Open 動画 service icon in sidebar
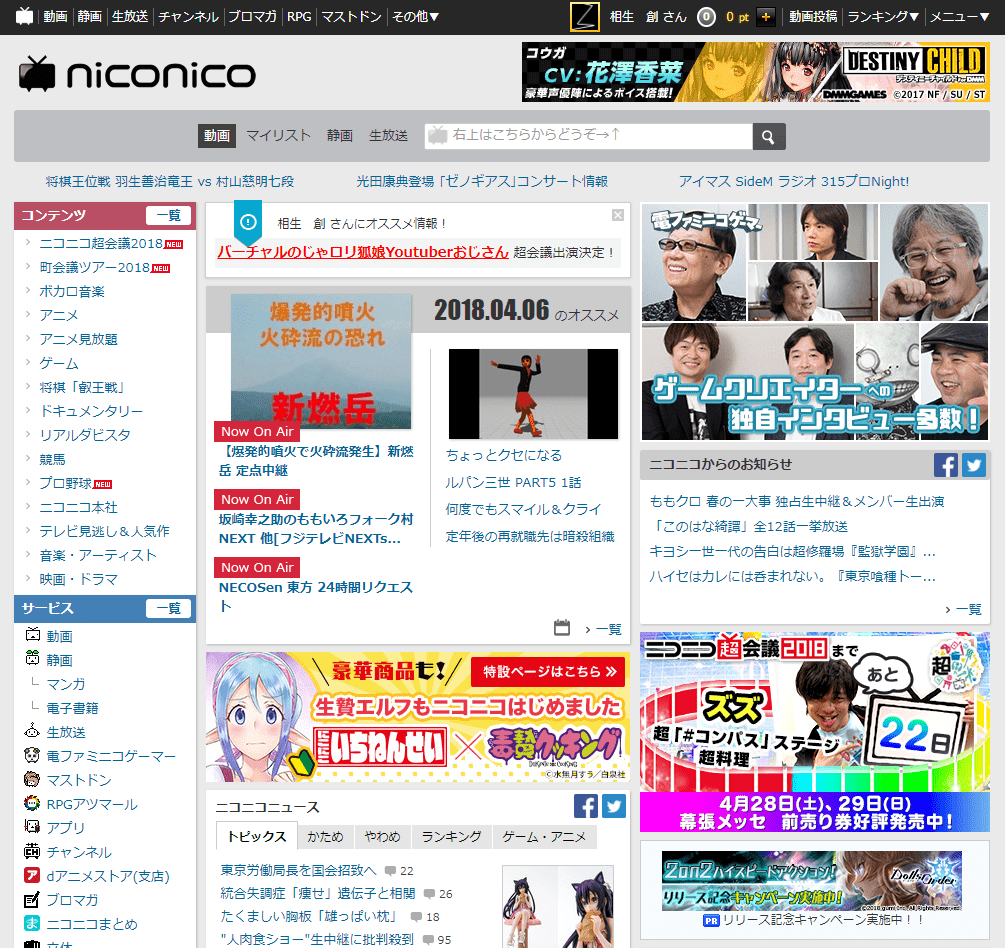Viewport: 1005px width, 948px height. click(x=32, y=635)
